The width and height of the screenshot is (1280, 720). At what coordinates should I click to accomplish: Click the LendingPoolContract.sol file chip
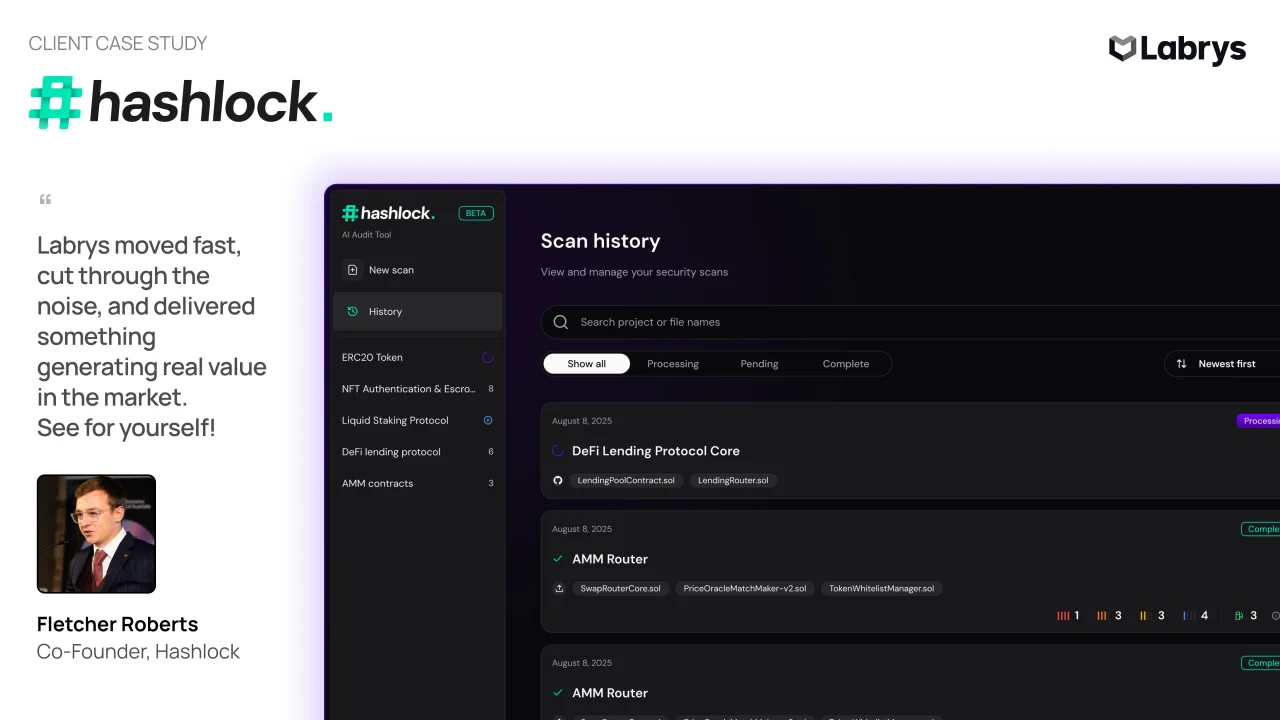pyautogui.click(x=626, y=480)
